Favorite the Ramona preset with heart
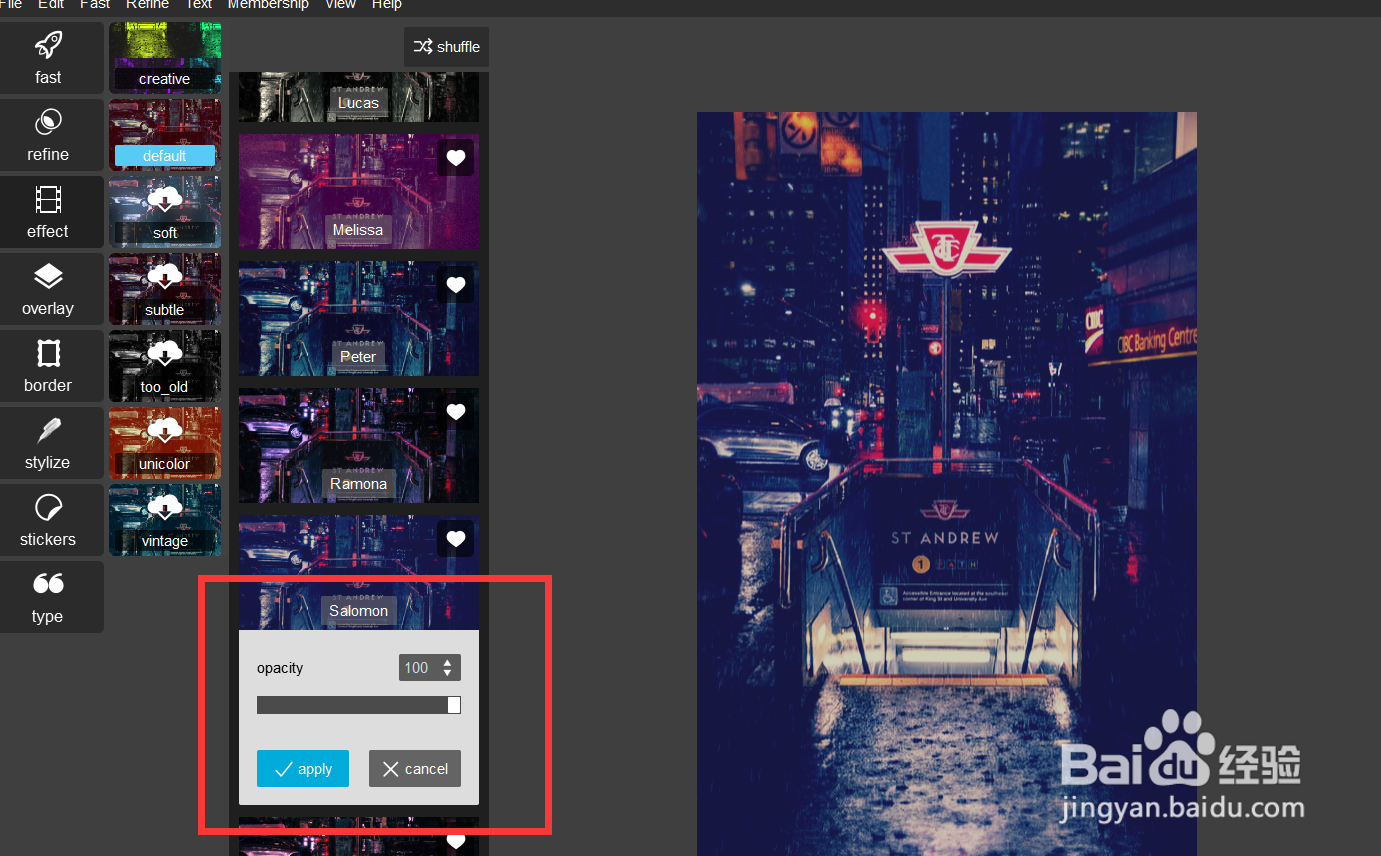1381x856 pixels. click(x=456, y=412)
